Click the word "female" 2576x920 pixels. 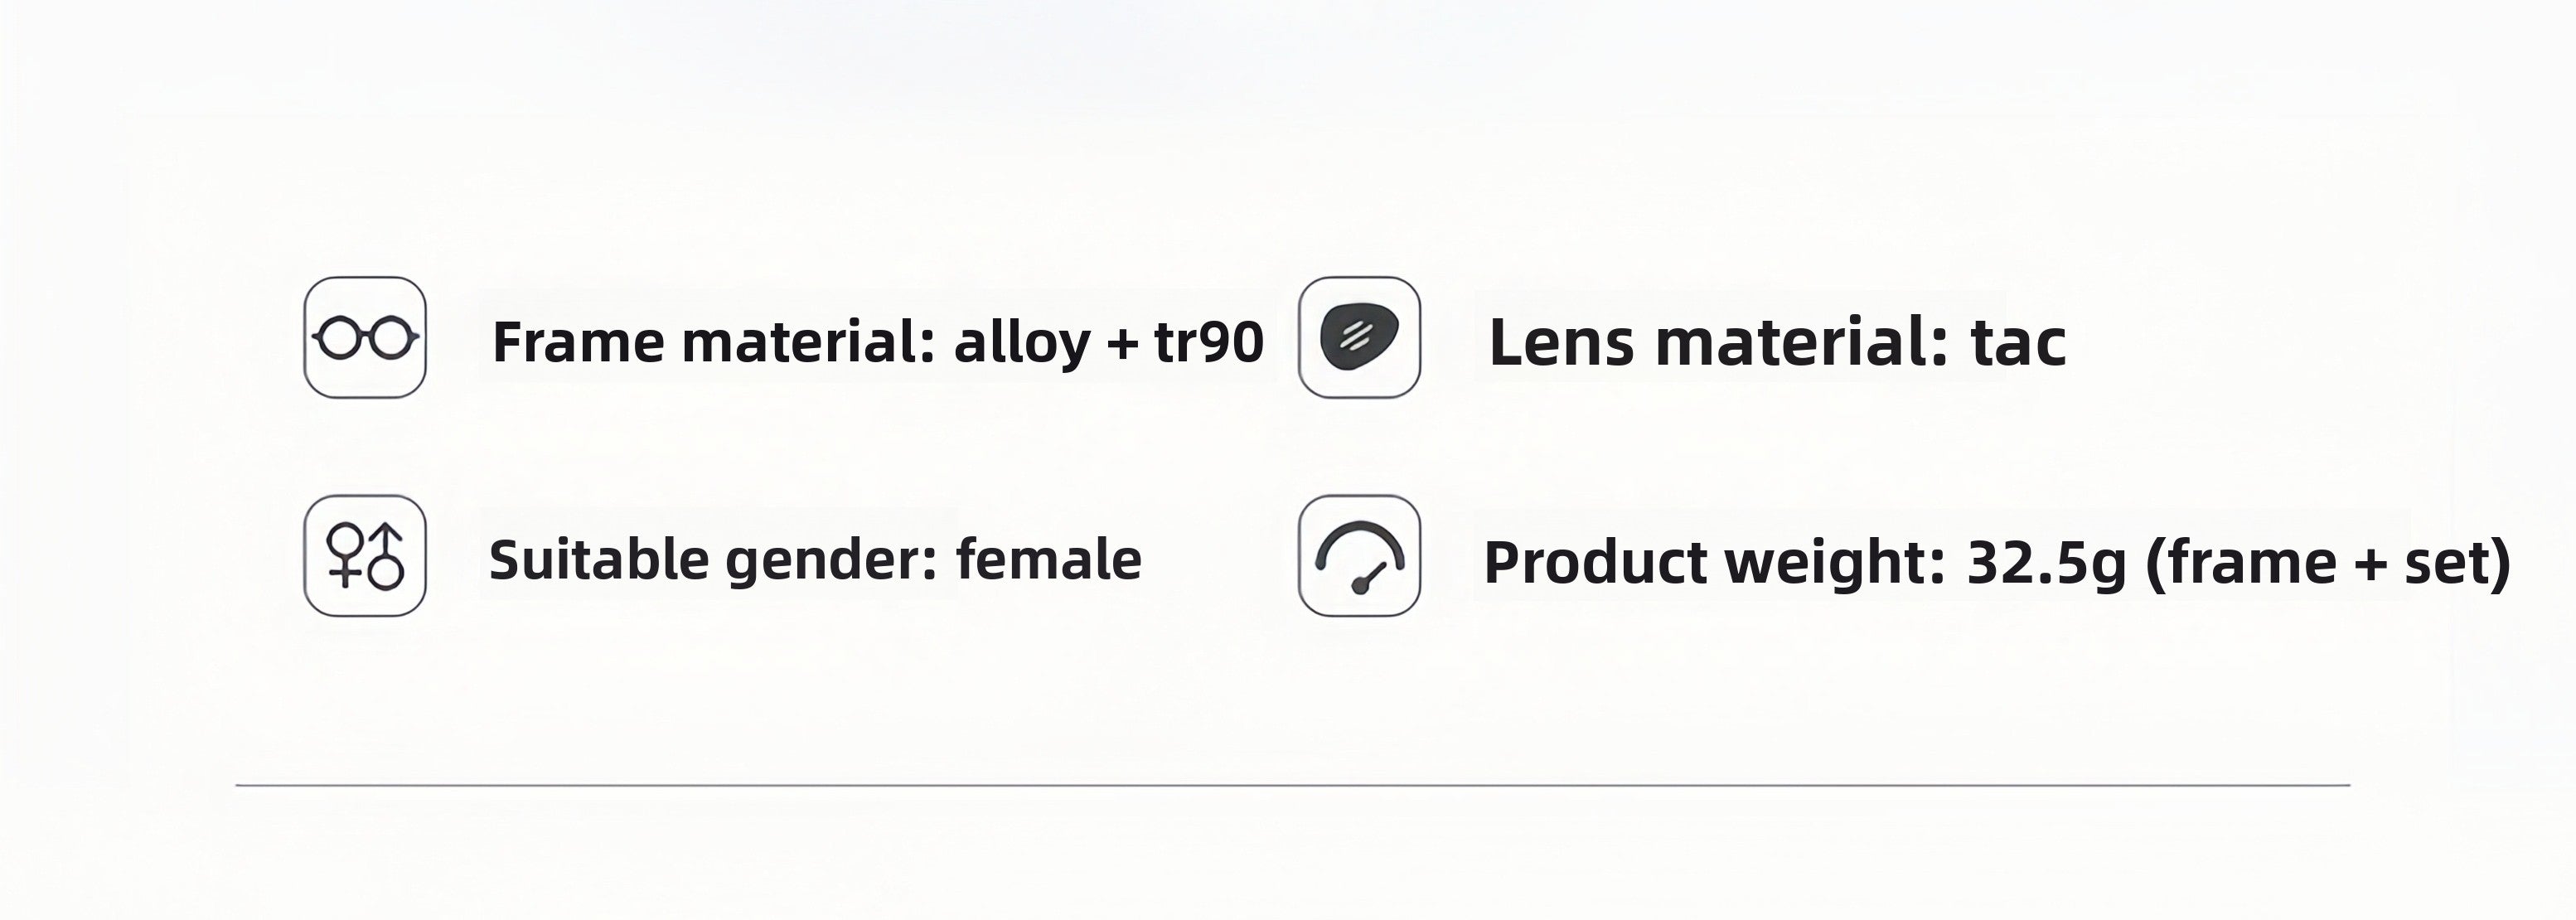1049,559
